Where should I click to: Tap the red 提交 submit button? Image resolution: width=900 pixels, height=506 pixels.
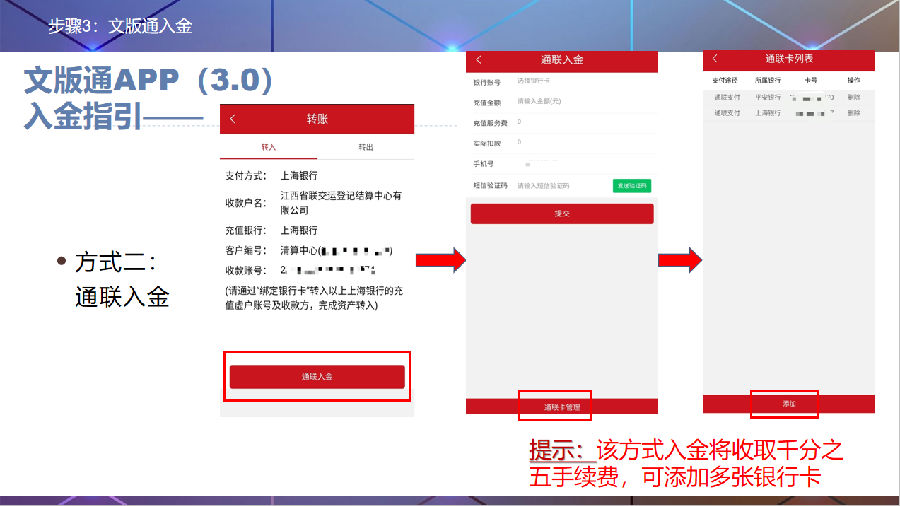click(562, 213)
